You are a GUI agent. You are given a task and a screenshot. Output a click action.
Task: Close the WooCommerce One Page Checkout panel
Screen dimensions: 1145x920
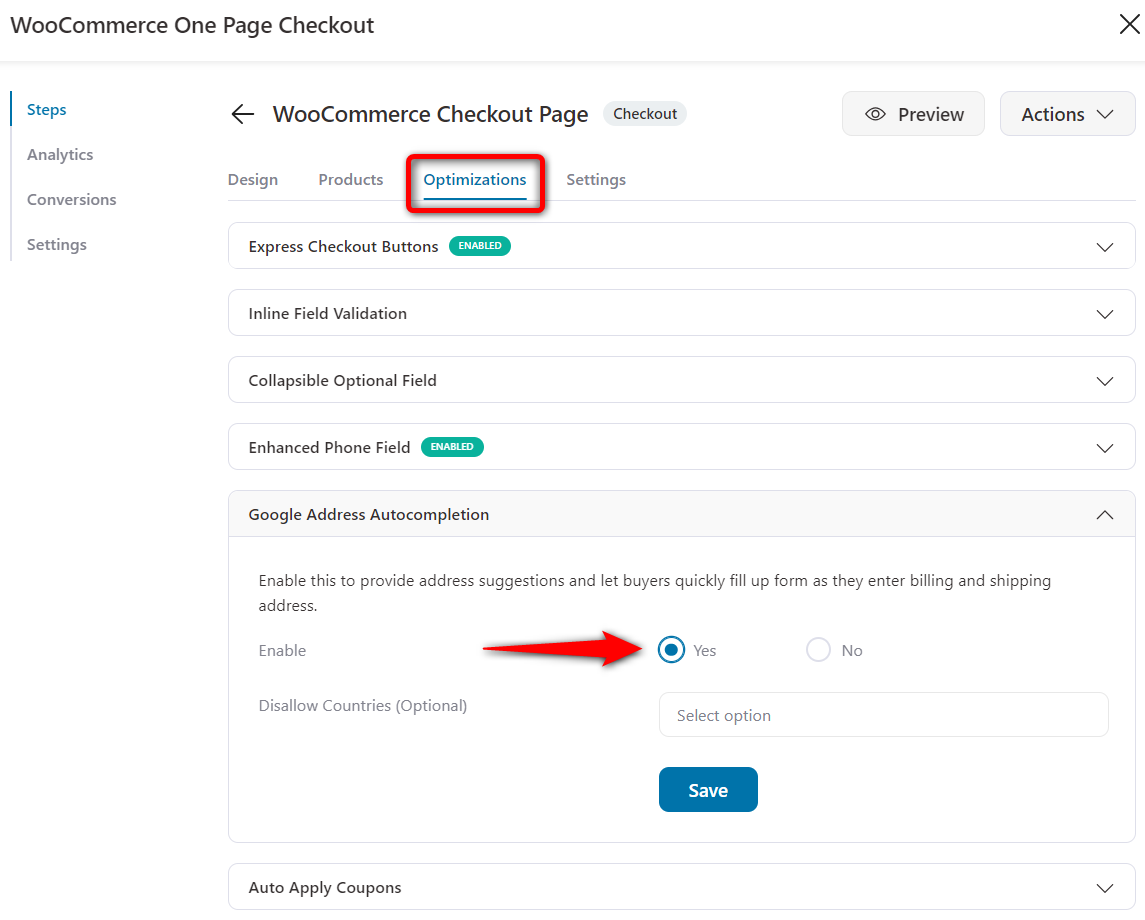coord(1129,24)
